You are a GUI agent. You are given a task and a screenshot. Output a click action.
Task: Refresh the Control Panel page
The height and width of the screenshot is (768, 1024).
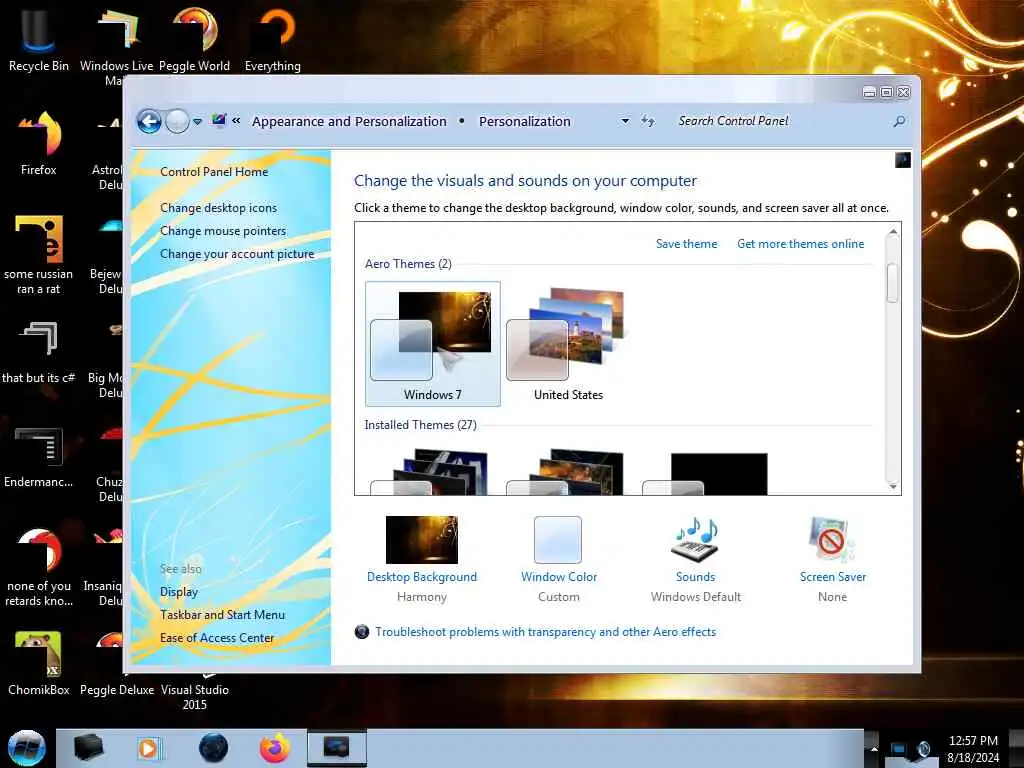pyautogui.click(x=647, y=121)
